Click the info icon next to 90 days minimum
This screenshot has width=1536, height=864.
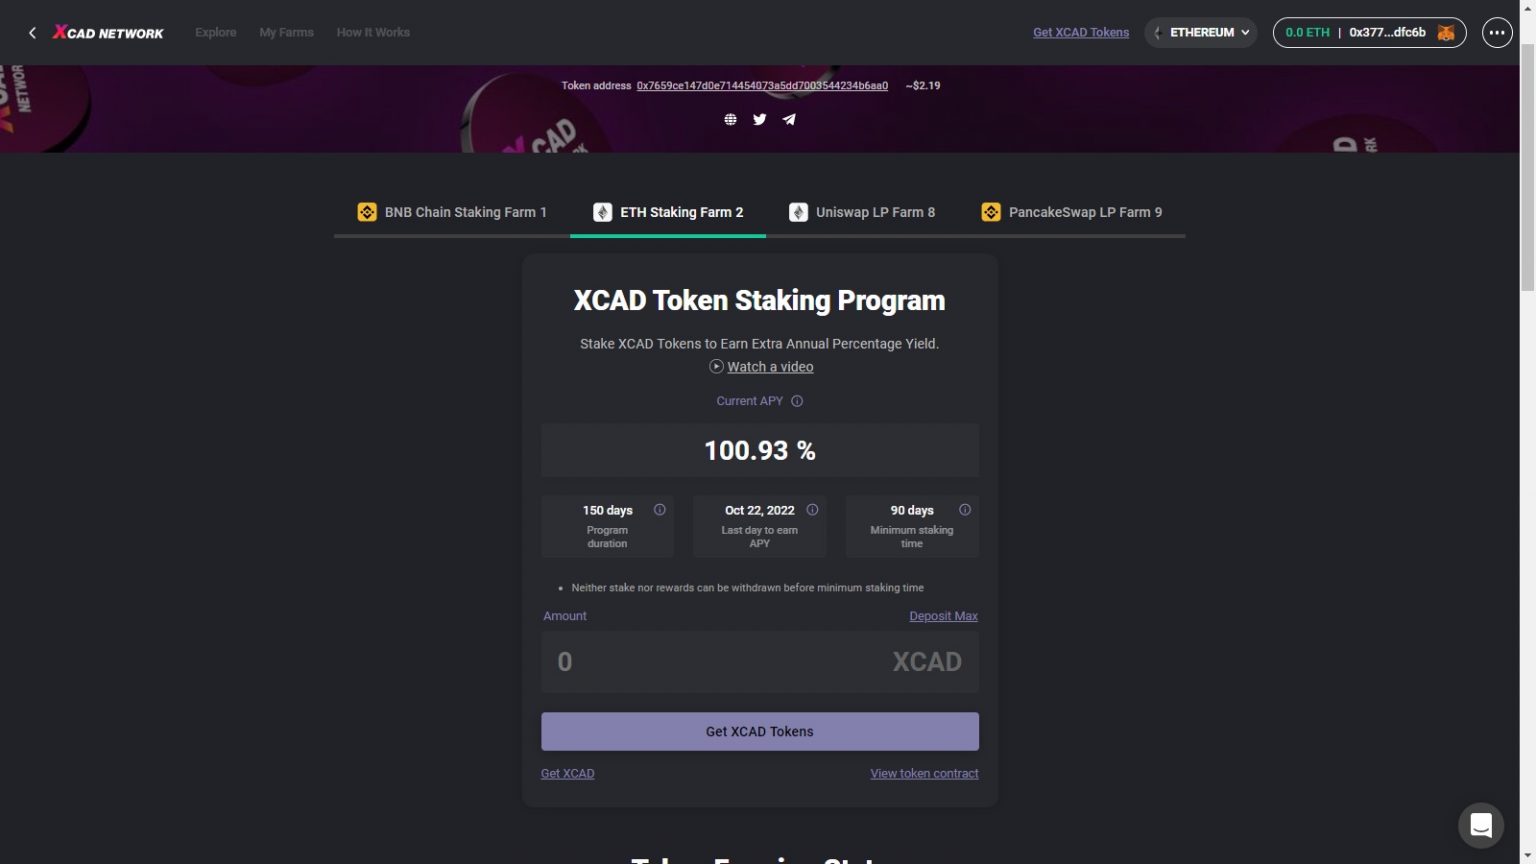click(965, 509)
